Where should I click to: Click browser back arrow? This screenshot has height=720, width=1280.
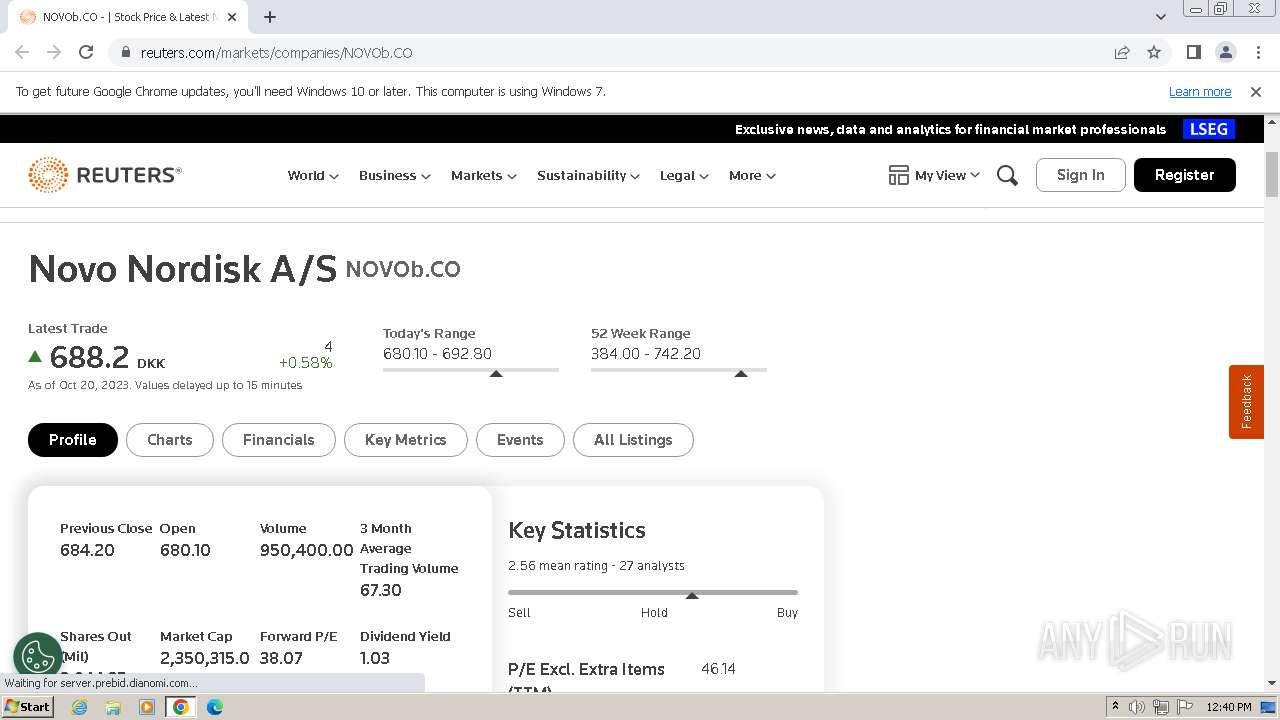22,52
